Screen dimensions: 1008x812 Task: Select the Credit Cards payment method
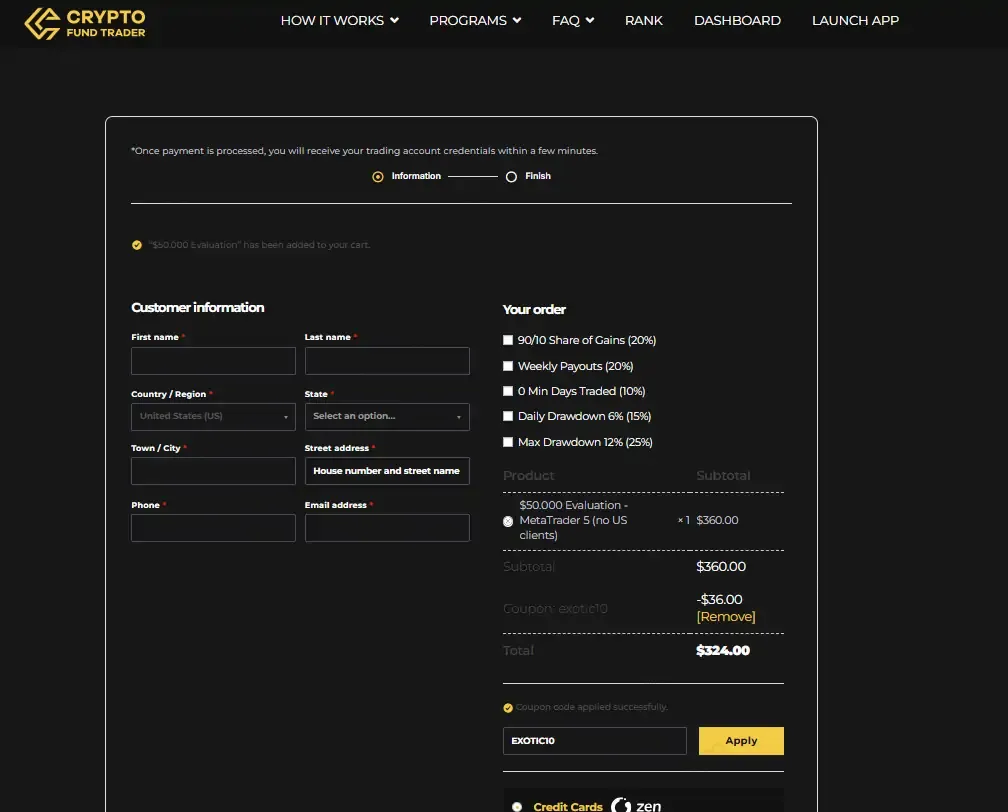pyautogui.click(x=516, y=806)
